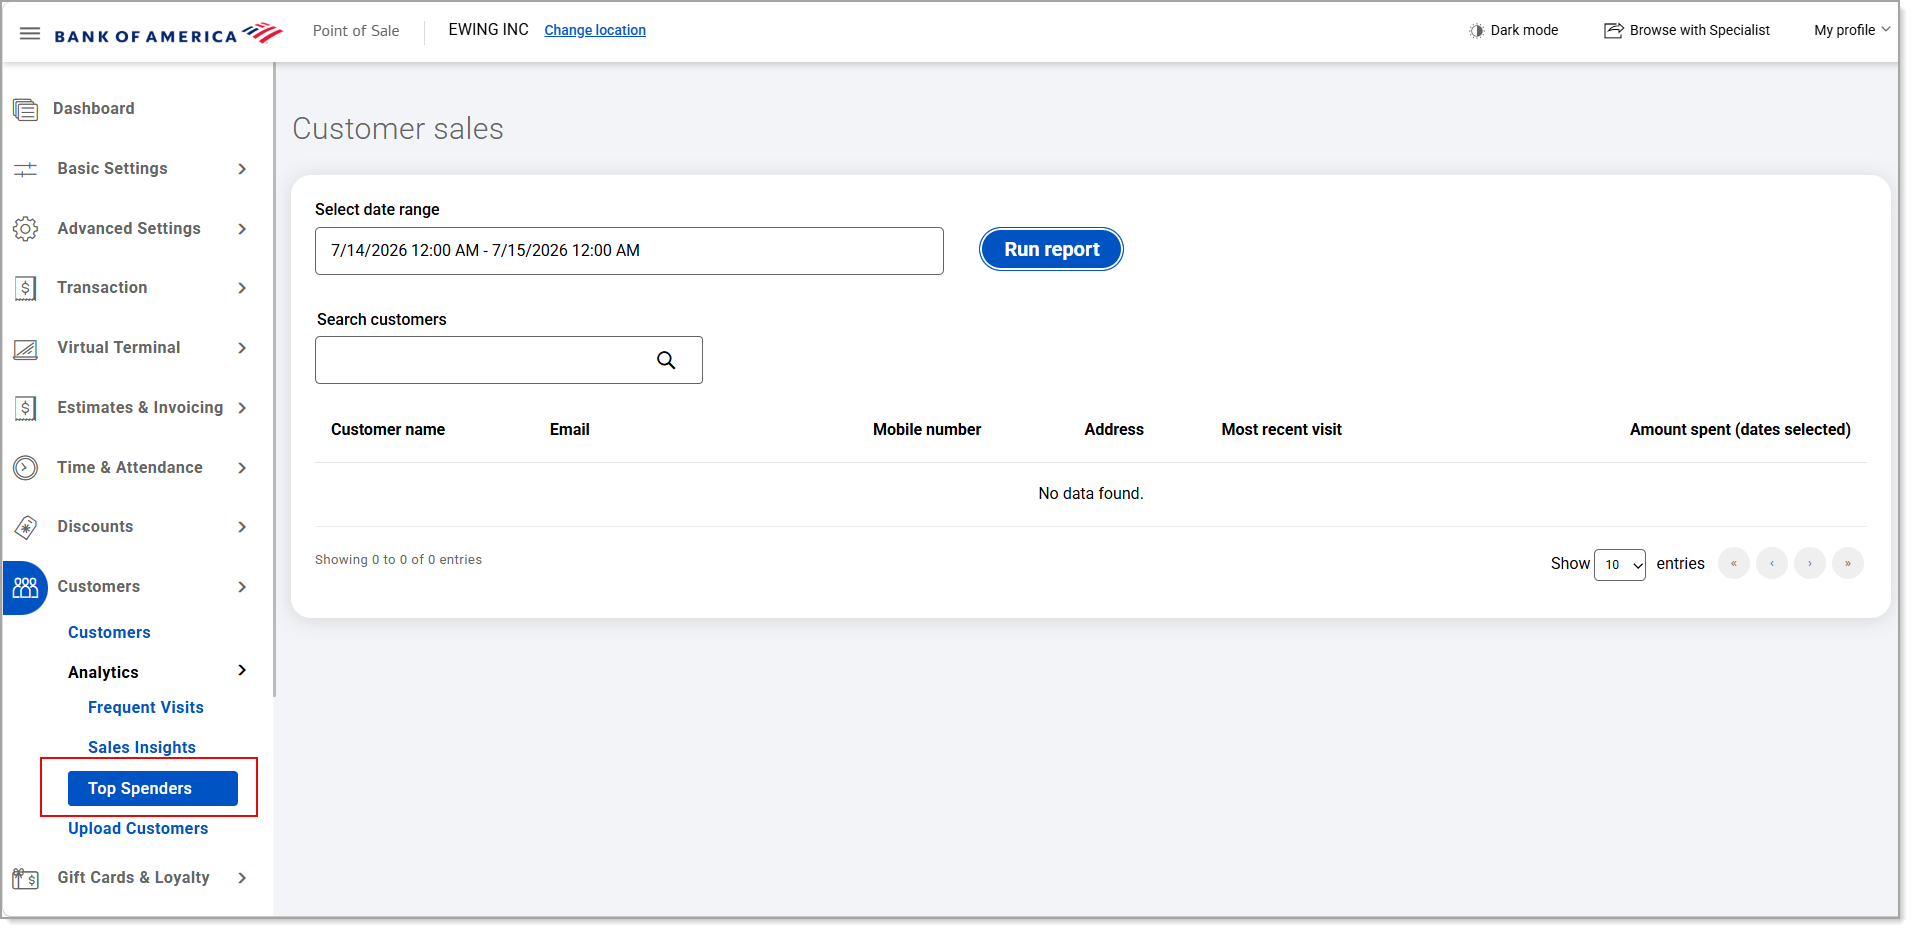Expand the Estimates & Invoicing chevron
Screen dimensions: 1912x931
[x=242, y=408]
